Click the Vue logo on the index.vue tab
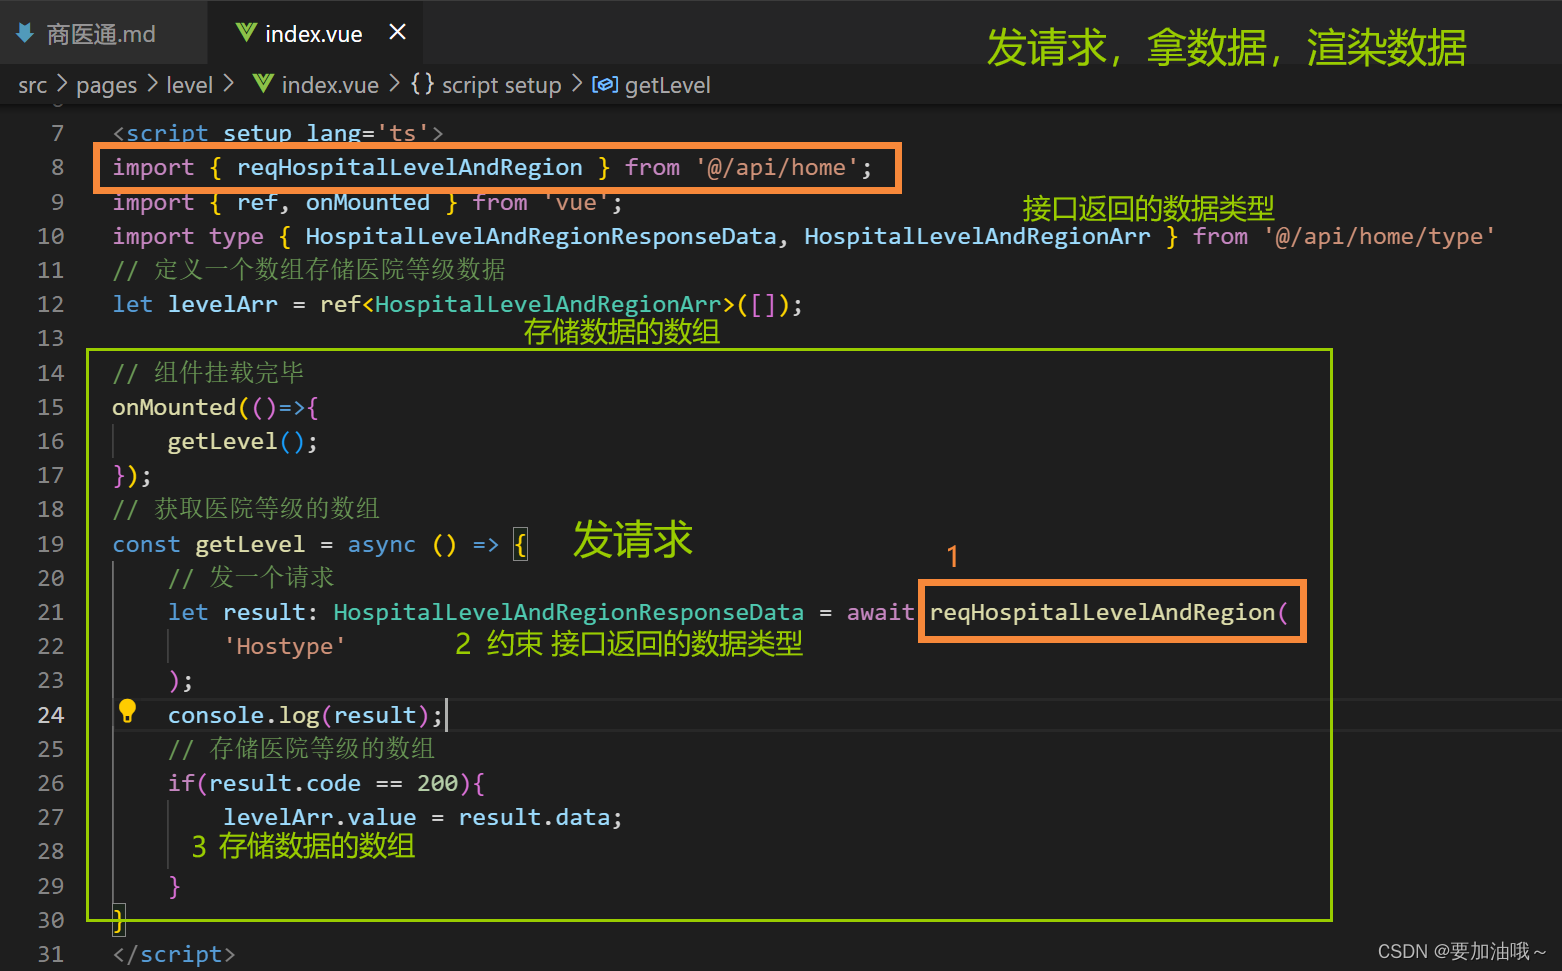1562x971 pixels. tap(246, 32)
